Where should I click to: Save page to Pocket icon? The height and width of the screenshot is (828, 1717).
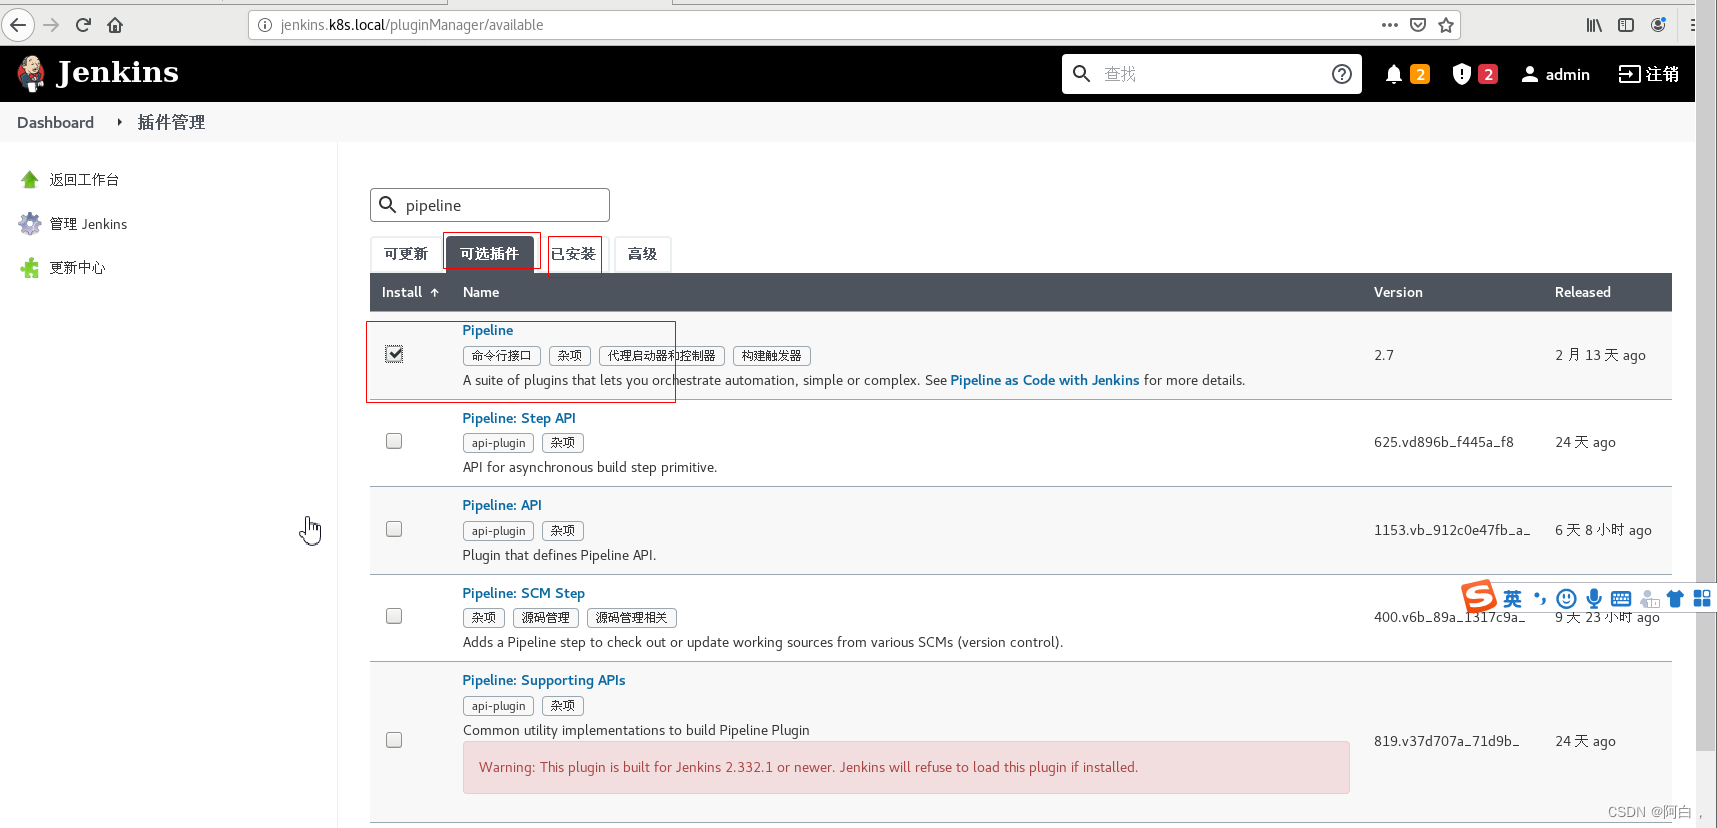(1418, 25)
